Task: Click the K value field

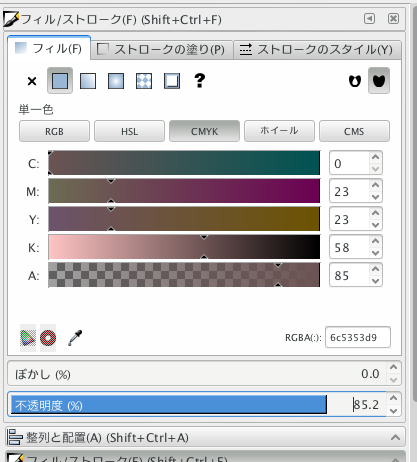Action: click(349, 247)
